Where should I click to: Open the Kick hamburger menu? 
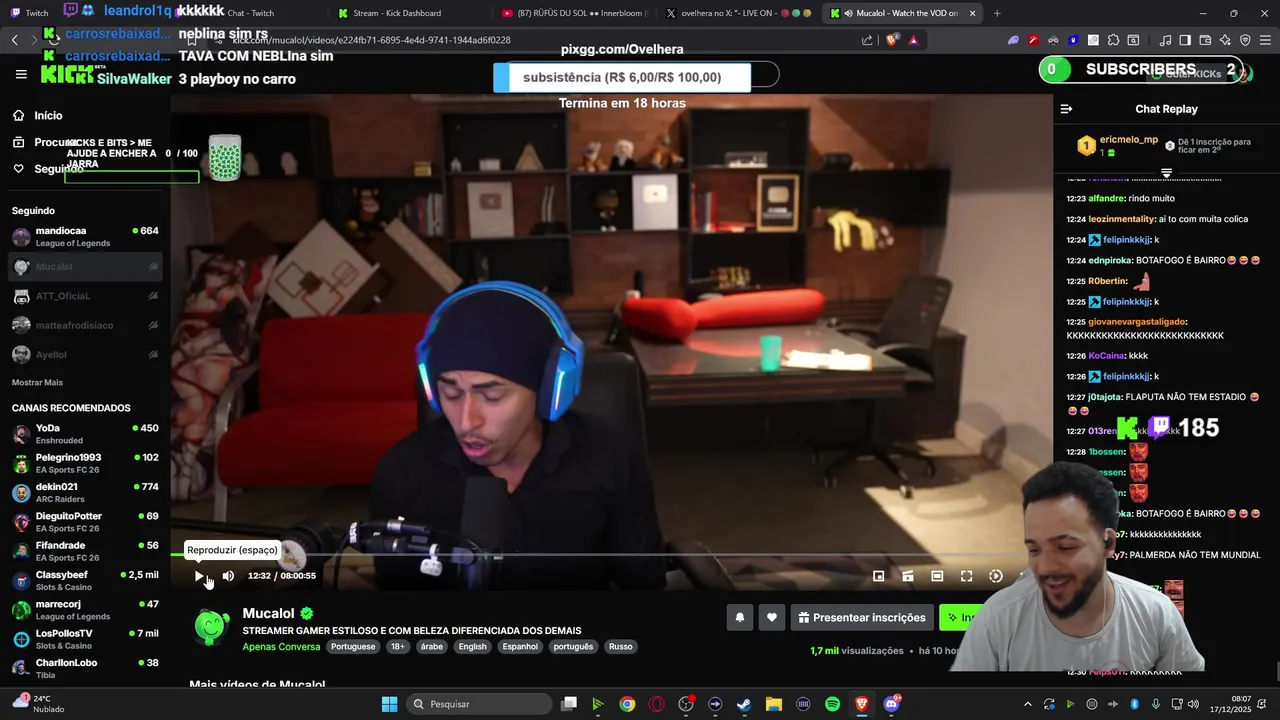[21, 74]
